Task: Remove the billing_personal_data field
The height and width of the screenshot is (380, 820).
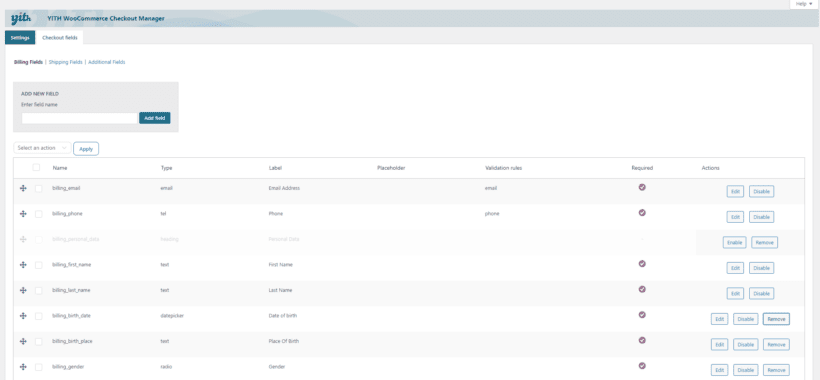Action: (x=765, y=243)
